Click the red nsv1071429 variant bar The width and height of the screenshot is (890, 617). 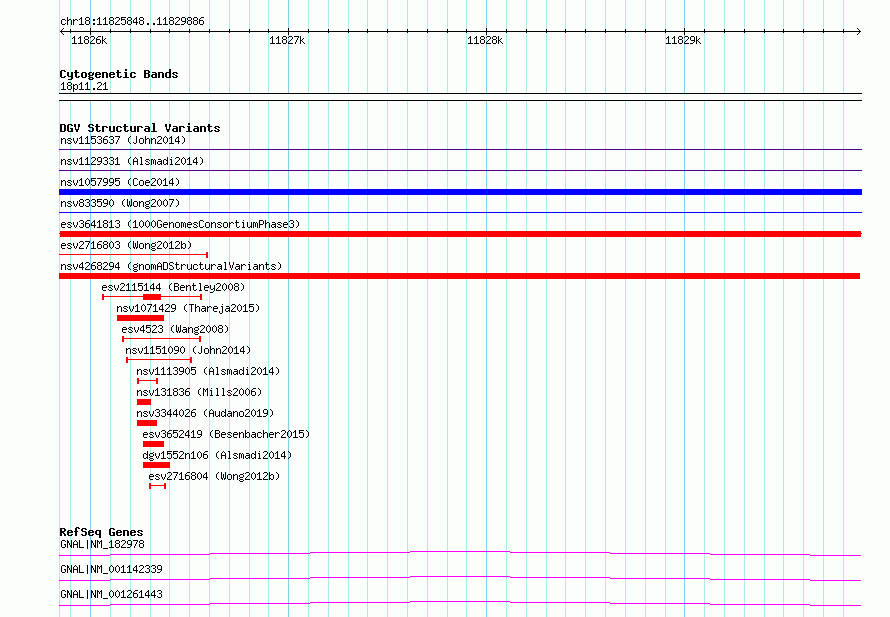(140, 318)
